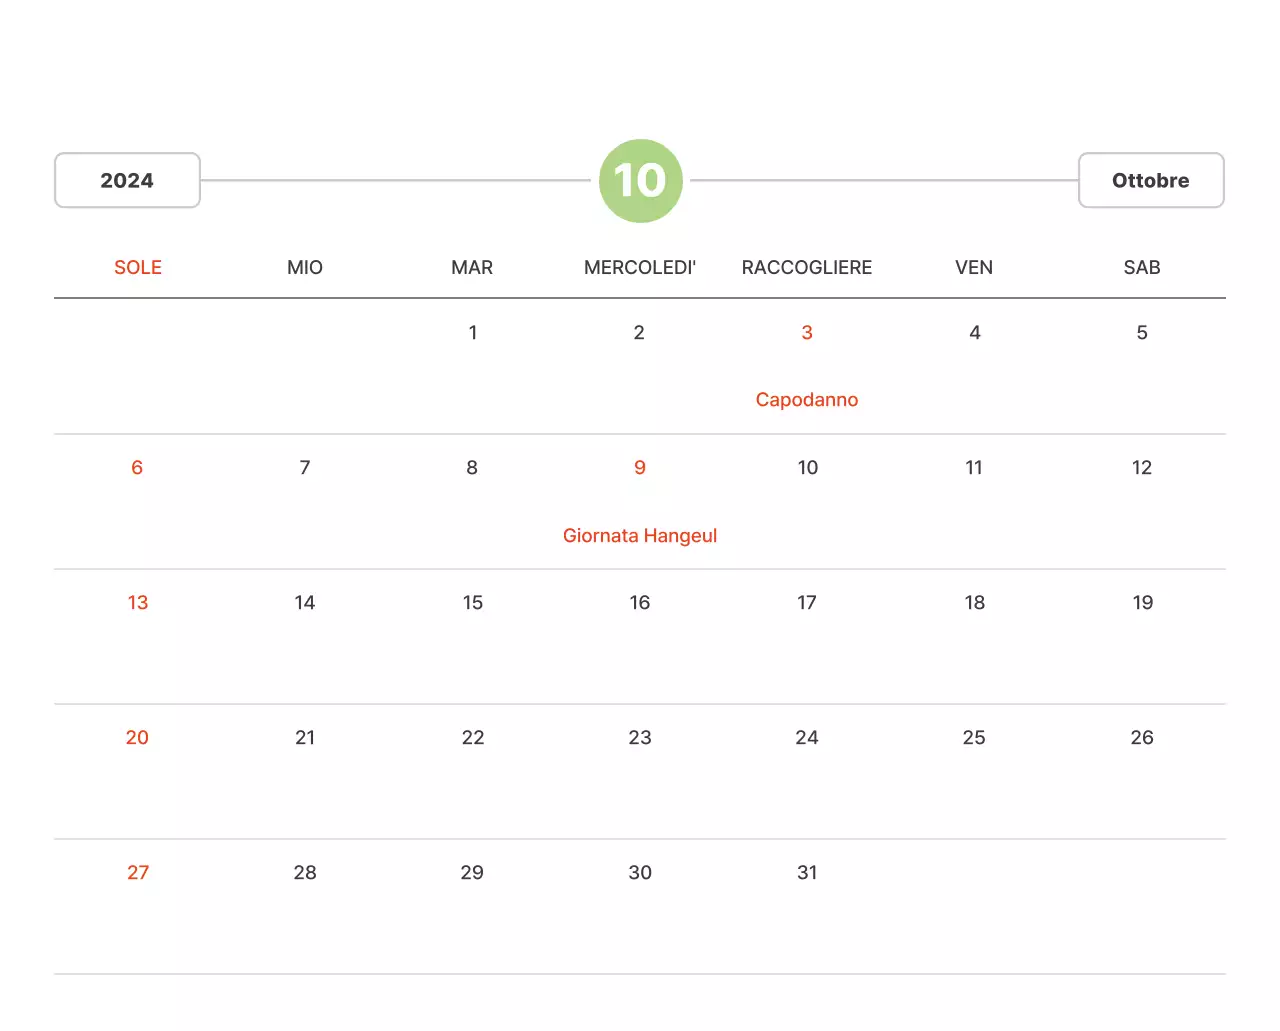
Task: Choose Sunday the 20th
Action: pyautogui.click(x=137, y=738)
